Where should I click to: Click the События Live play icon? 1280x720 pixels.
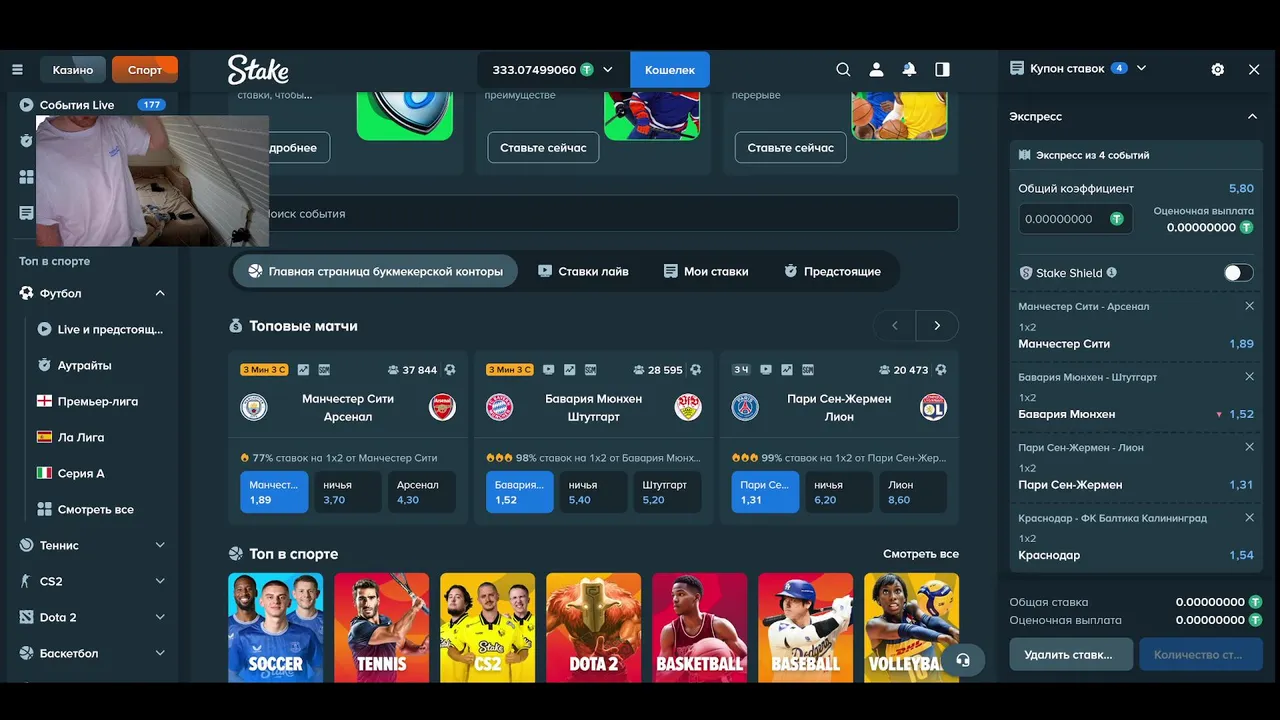click(x=26, y=105)
